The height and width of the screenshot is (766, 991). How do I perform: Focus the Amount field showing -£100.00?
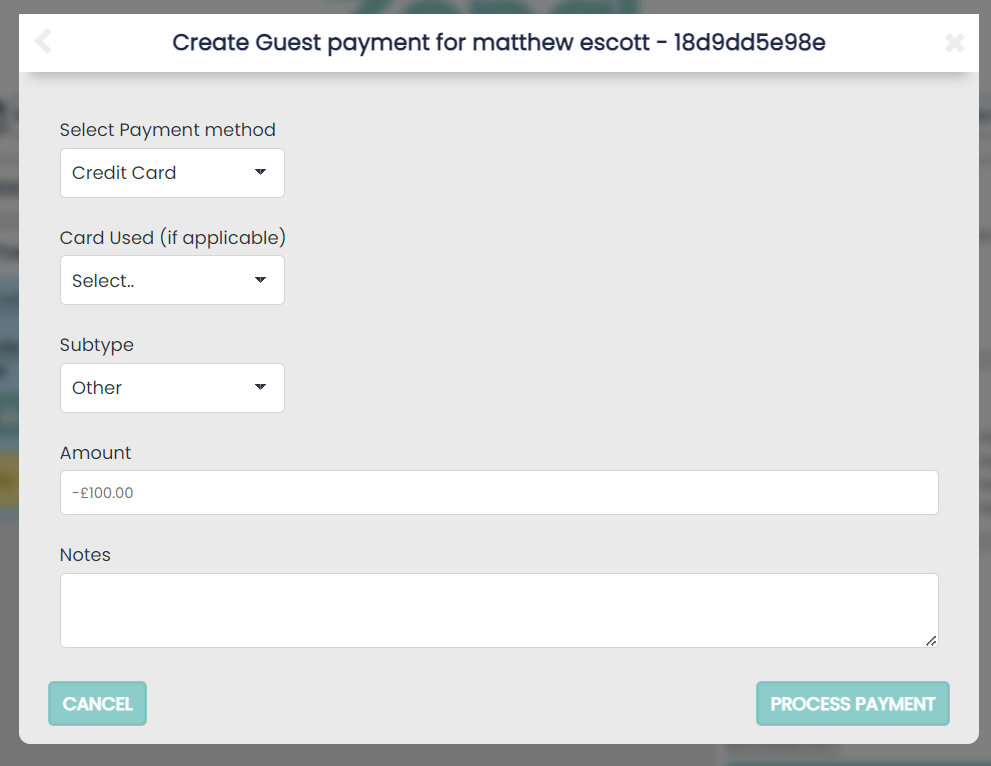tap(499, 492)
